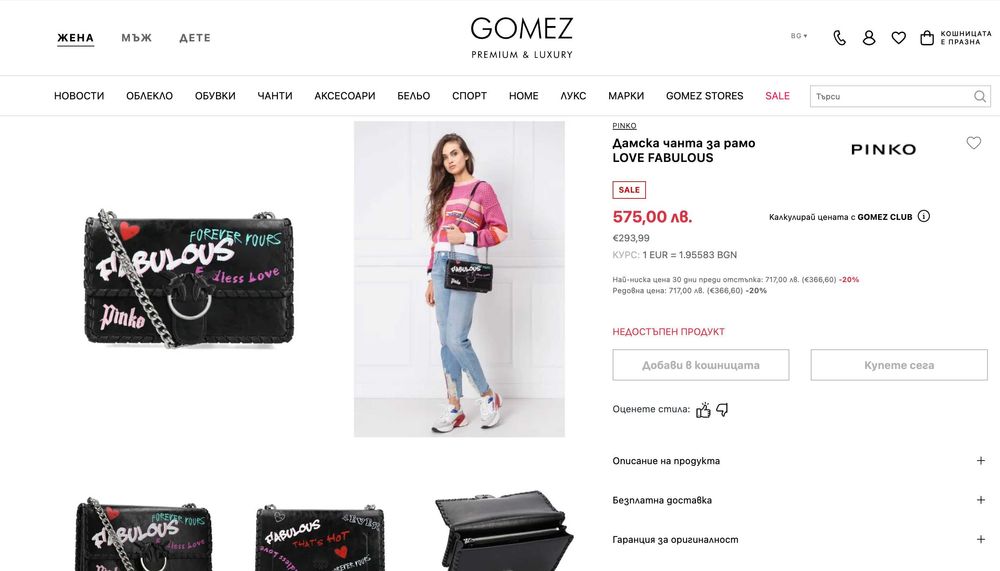1000x571 pixels.
Task: Open the BG language dropdown
Action: click(x=799, y=36)
